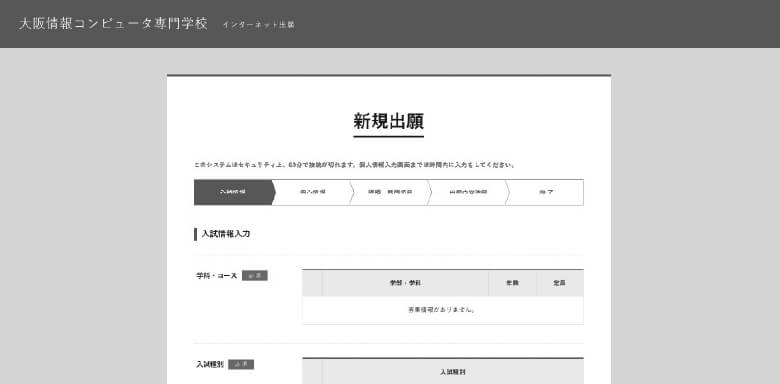
Task: Click the 入試種別 field label
Action: [210, 365]
